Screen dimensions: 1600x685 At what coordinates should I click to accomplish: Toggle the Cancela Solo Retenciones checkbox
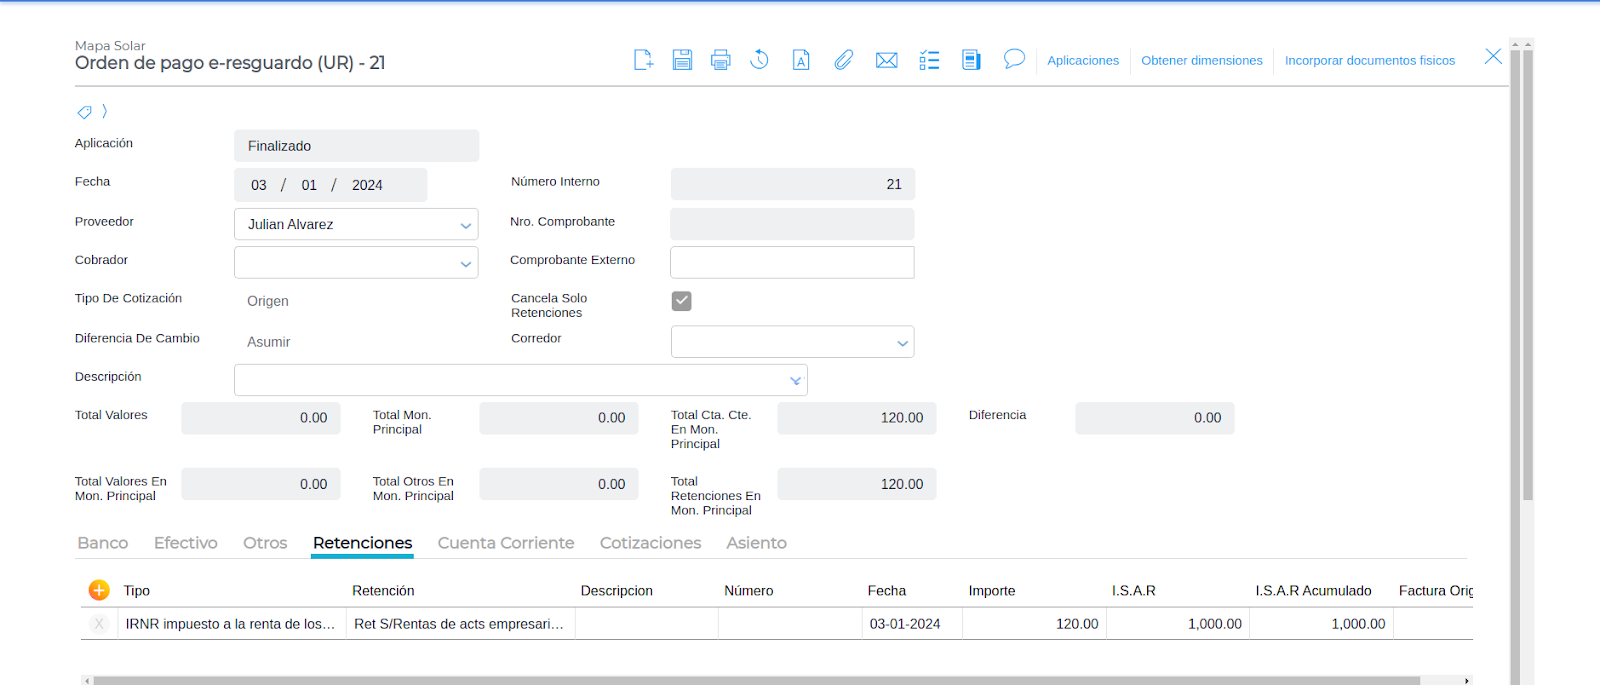click(681, 301)
